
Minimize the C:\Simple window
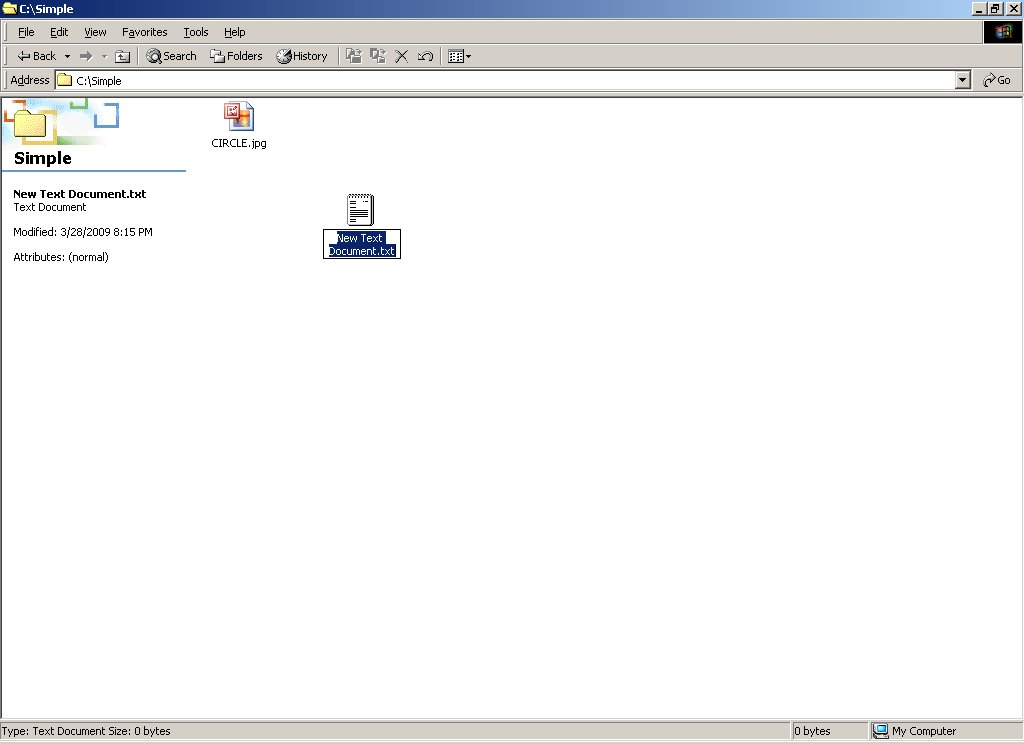pos(978,8)
